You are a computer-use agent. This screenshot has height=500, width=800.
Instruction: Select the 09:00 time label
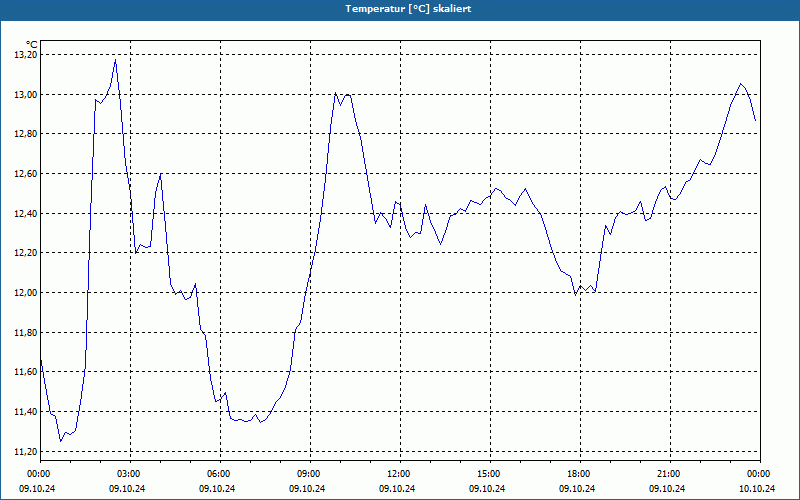coord(310,473)
